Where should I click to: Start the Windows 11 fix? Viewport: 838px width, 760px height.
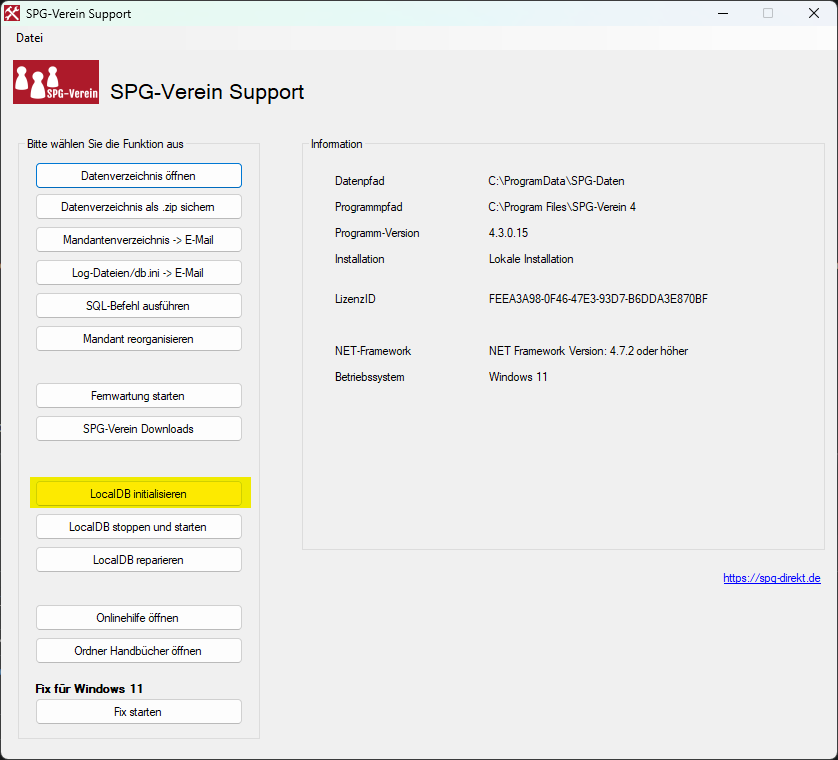click(x=138, y=712)
